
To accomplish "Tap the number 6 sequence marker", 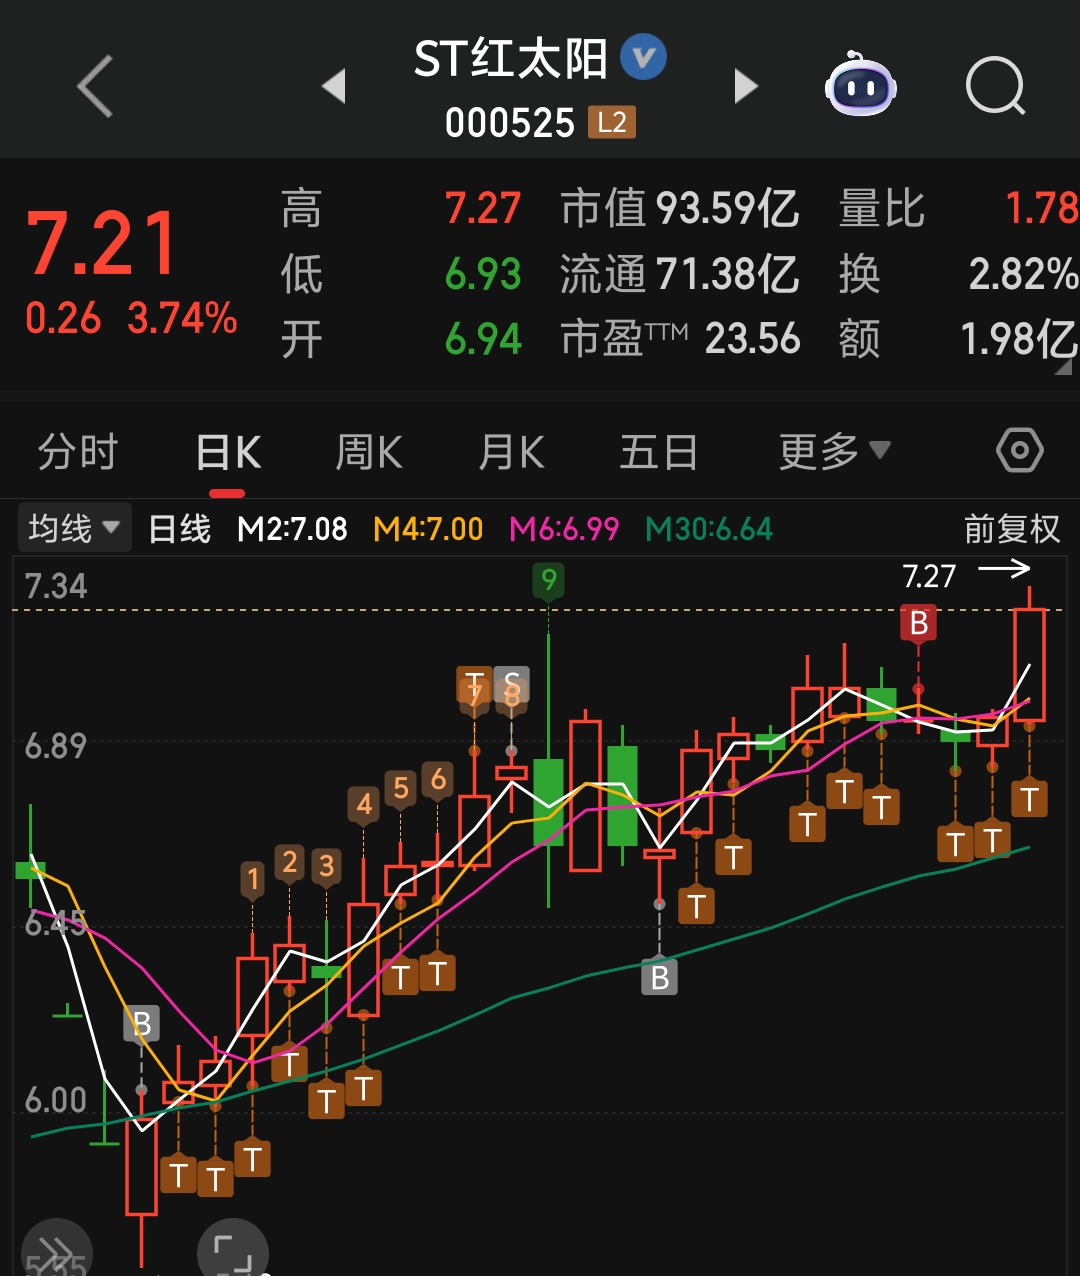I will coord(438,780).
